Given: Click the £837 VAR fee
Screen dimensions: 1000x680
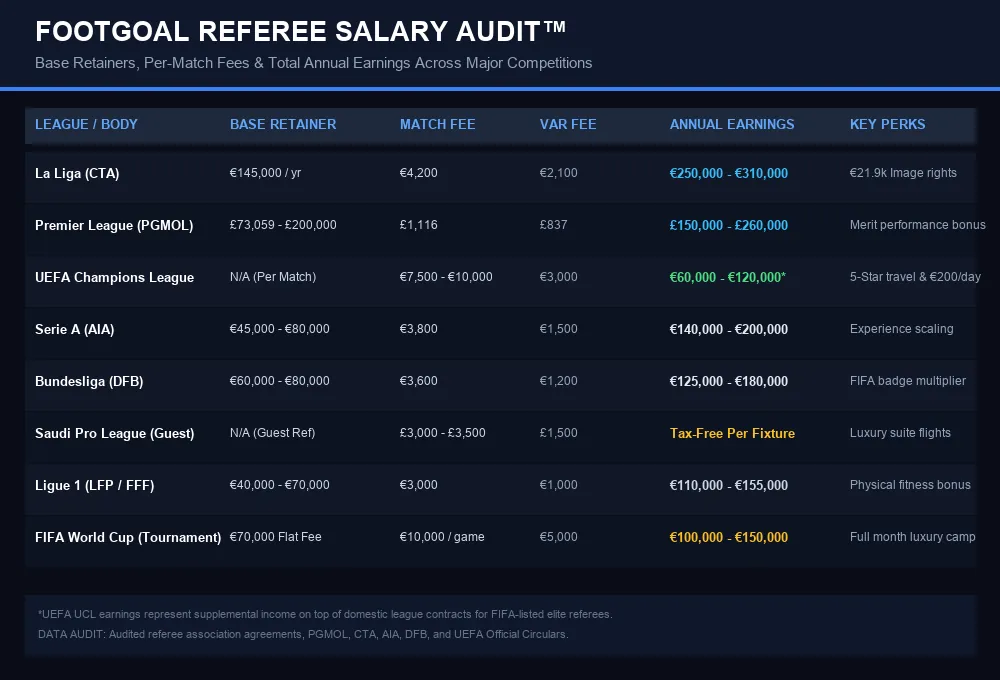Looking at the screenshot, I should pos(554,225).
